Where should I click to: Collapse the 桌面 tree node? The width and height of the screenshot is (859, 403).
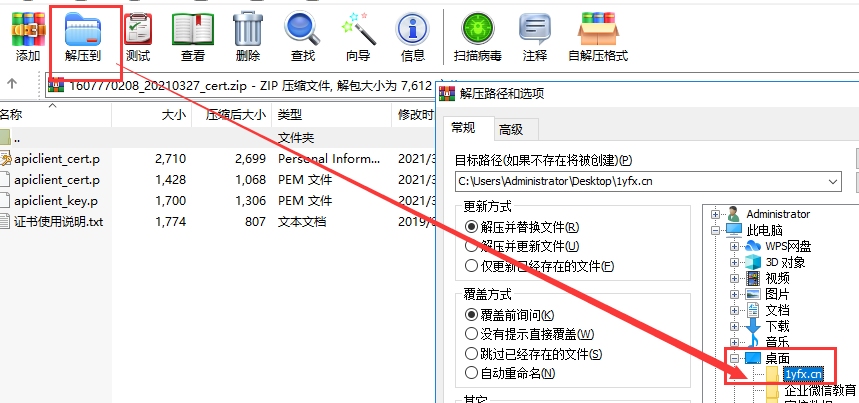(x=734, y=358)
